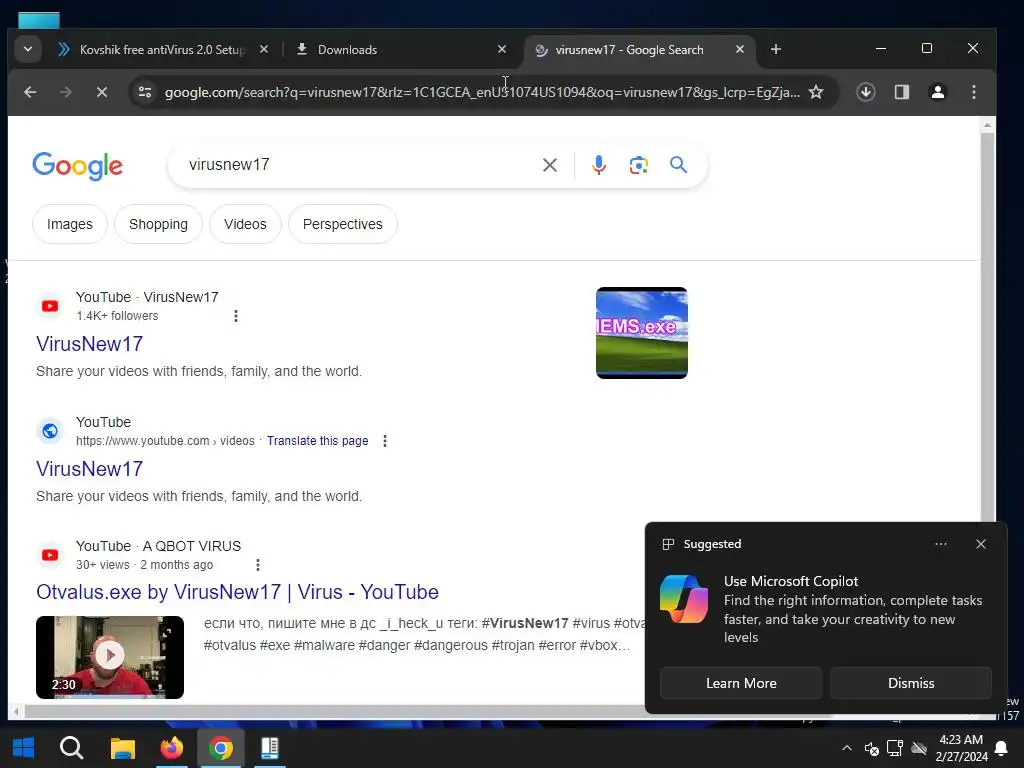The image size is (1024, 768).
Task: Clear the search query with X
Action: tap(550, 165)
